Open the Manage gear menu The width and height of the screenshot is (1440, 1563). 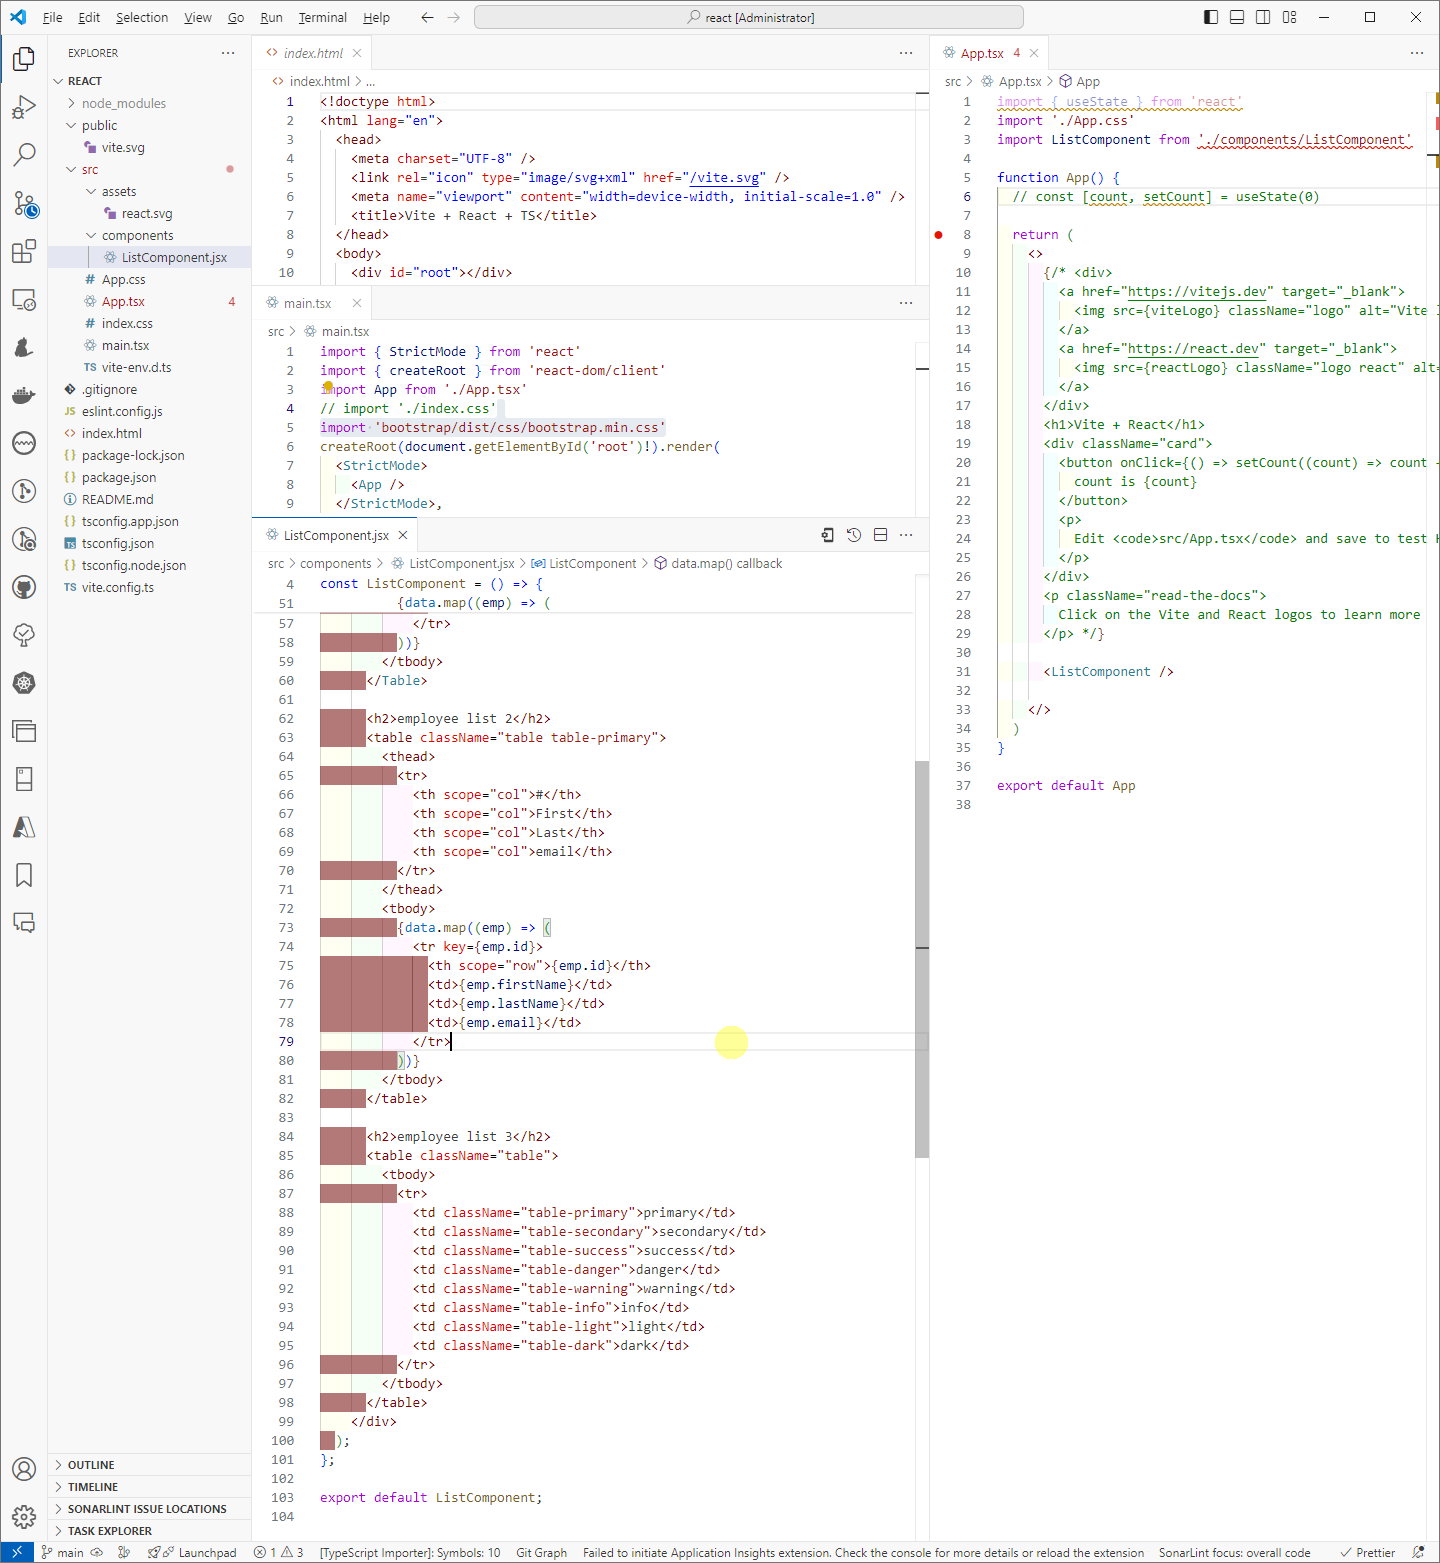(24, 1517)
